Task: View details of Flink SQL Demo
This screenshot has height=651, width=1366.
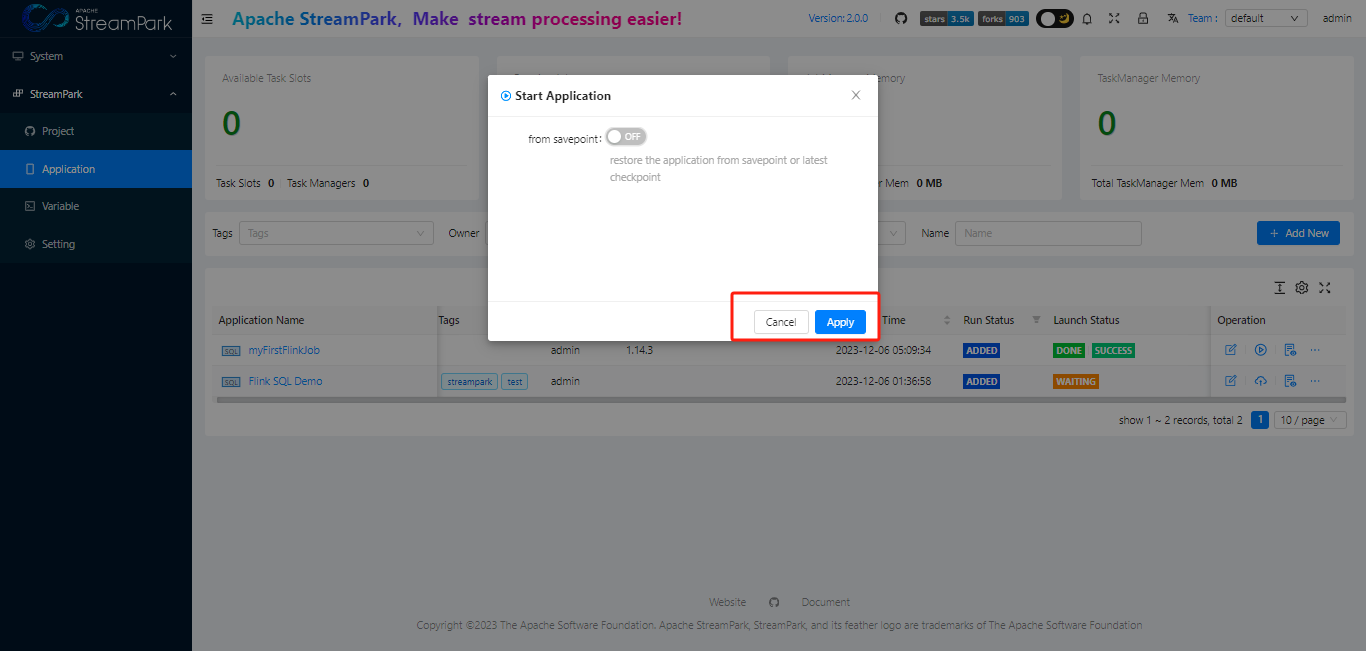Action: [x=1290, y=381]
